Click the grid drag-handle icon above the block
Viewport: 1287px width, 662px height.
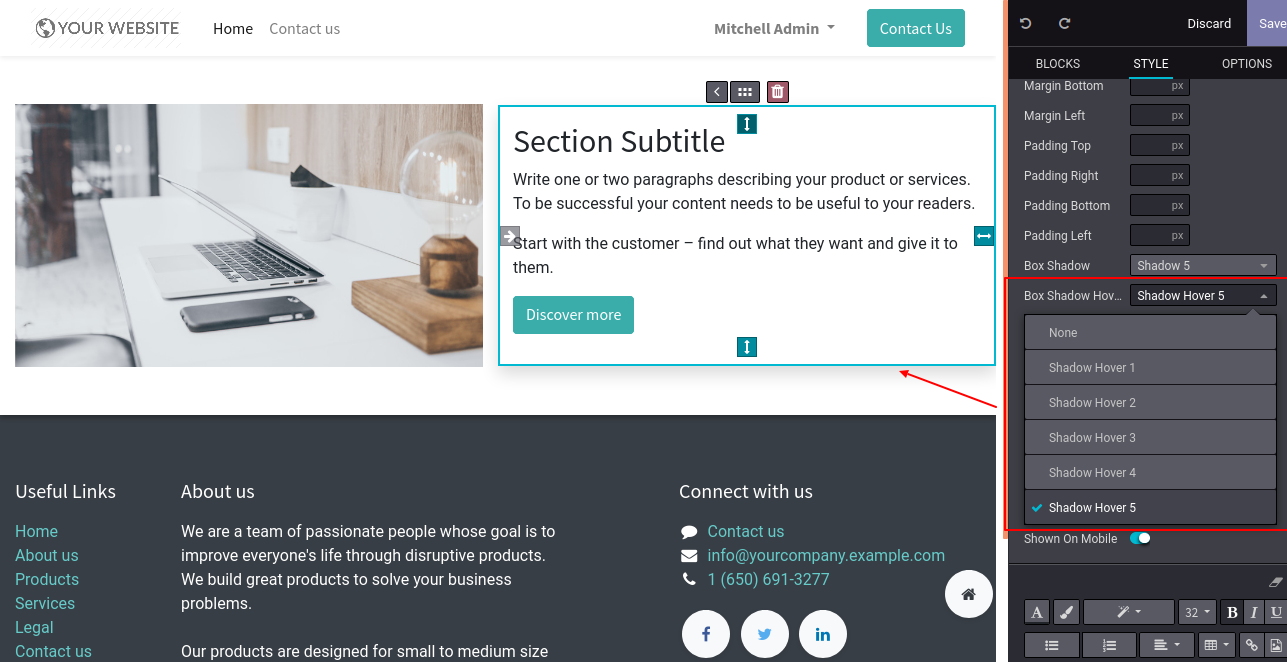(x=744, y=92)
